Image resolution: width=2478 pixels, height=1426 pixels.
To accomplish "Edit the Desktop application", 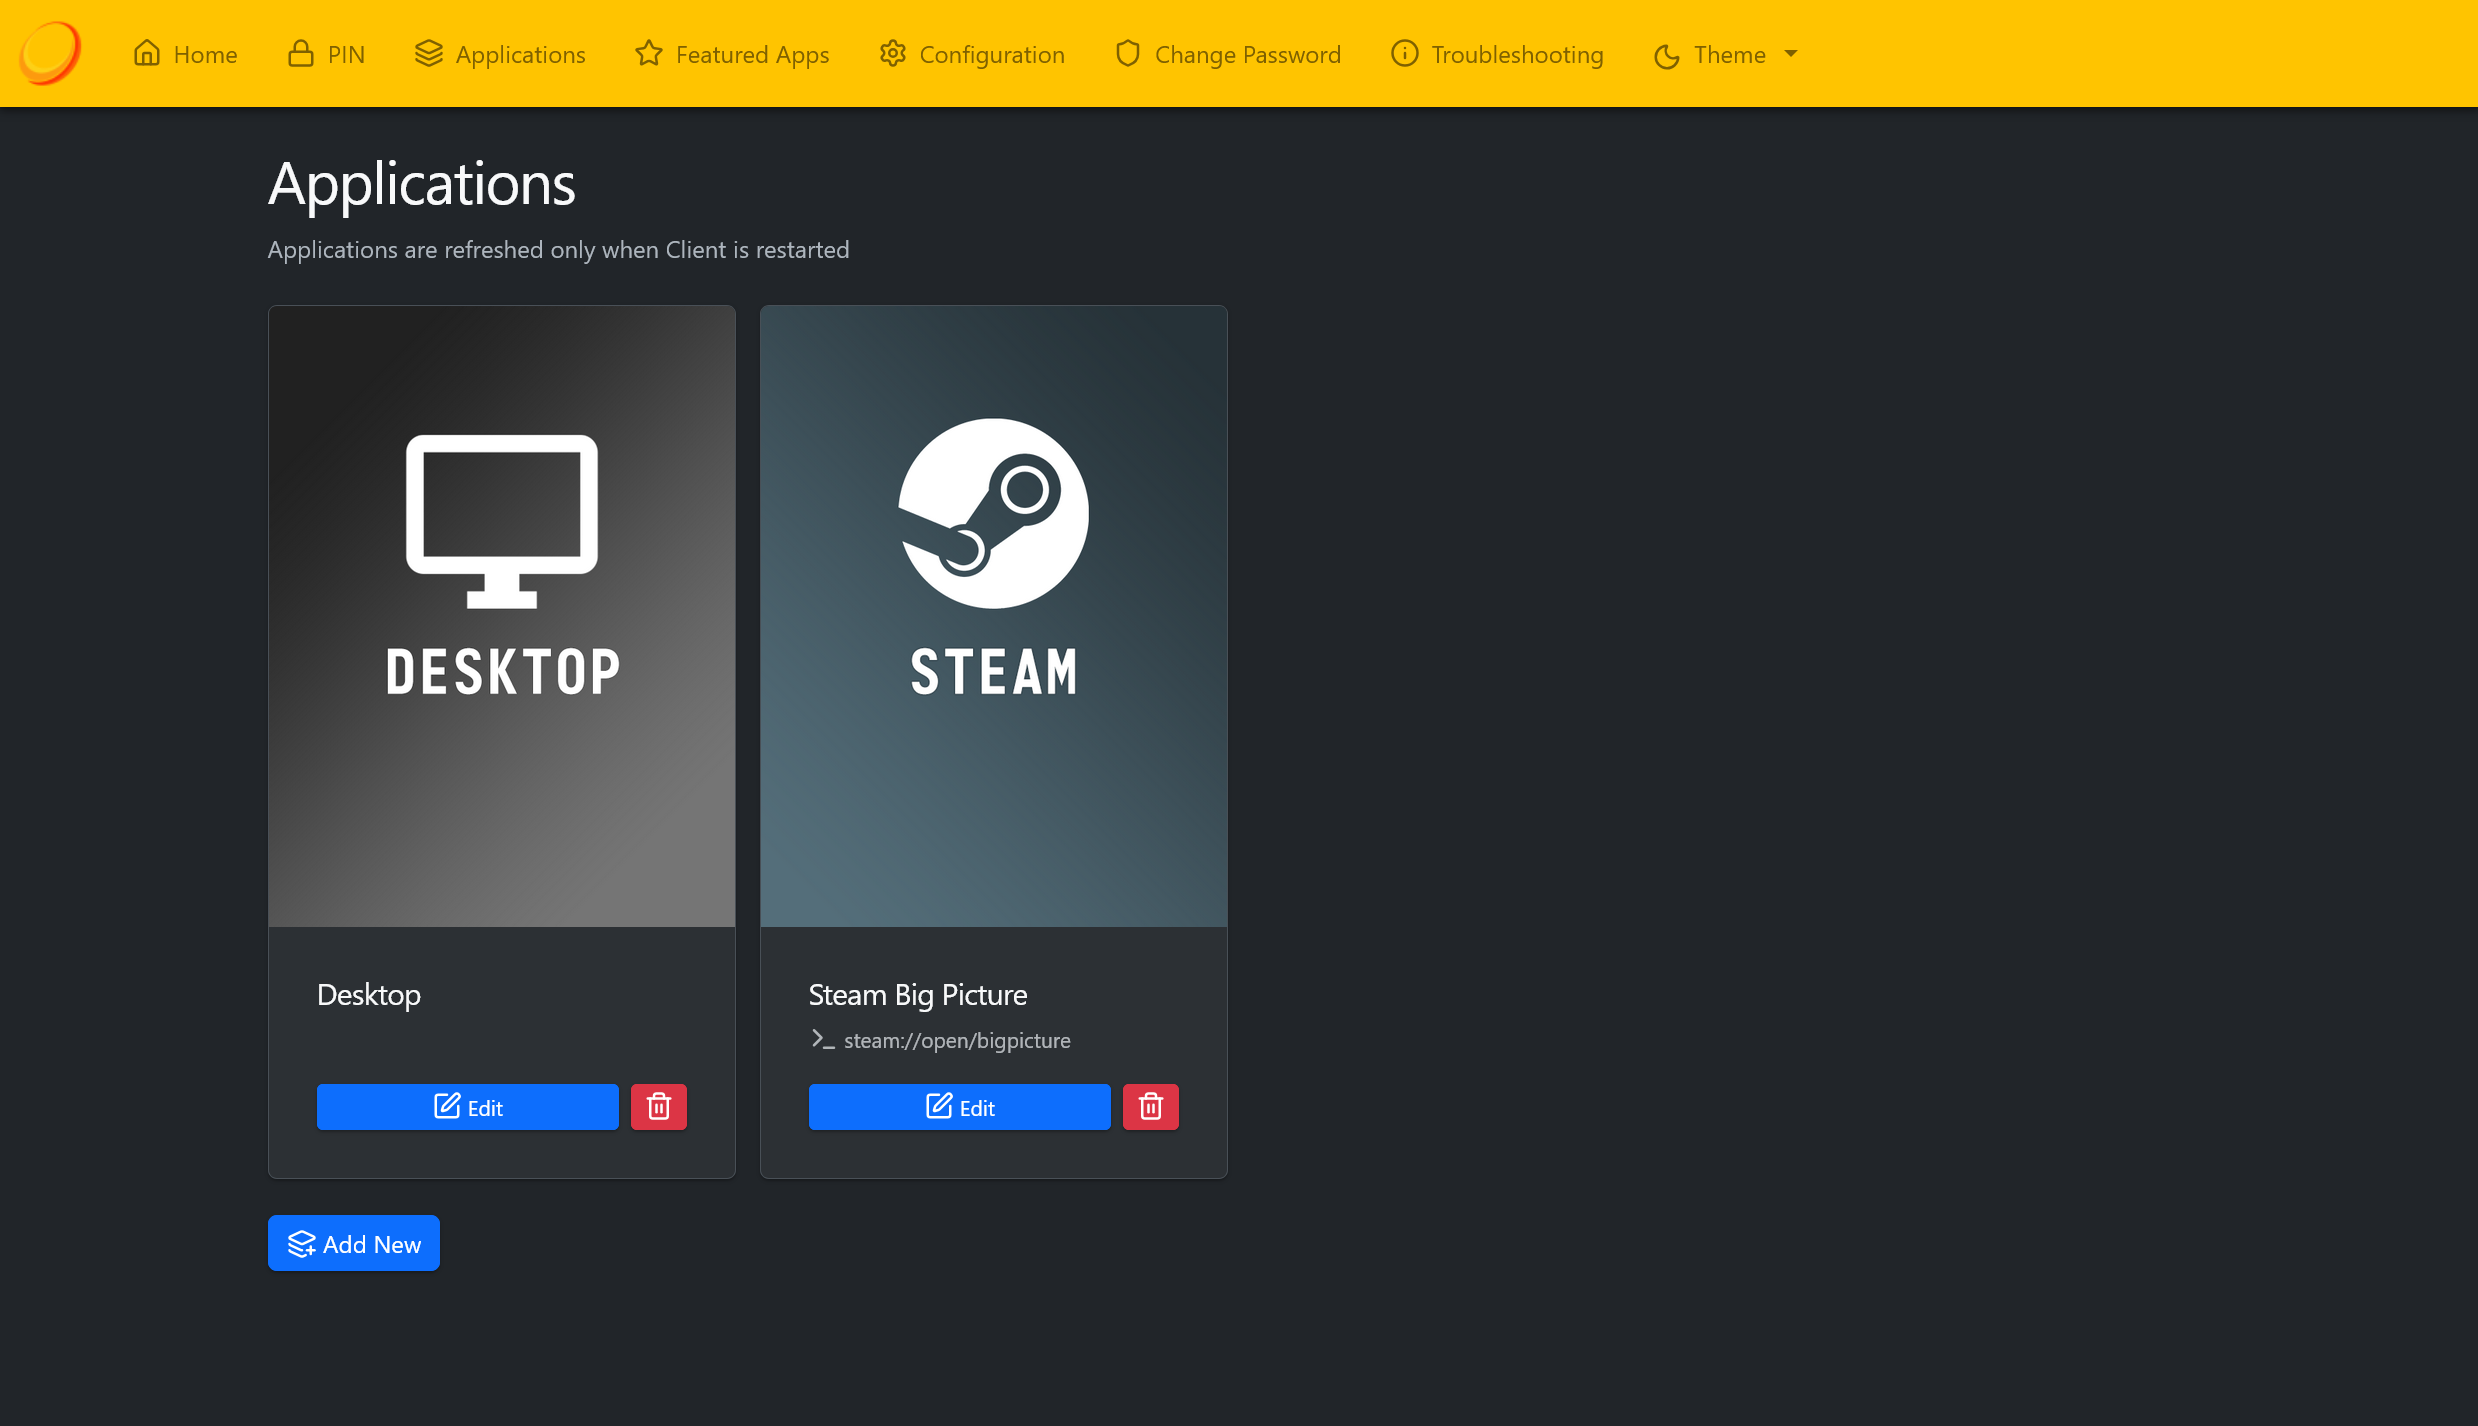I will pos(467,1106).
